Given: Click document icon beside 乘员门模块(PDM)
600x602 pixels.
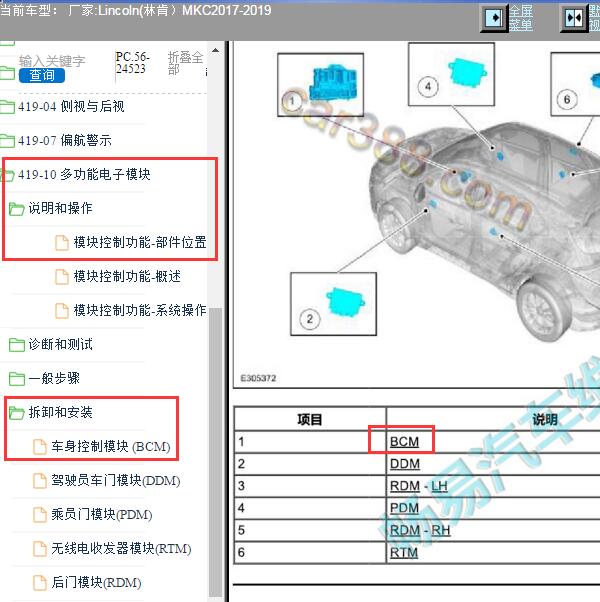Looking at the screenshot, I should [x=40, y=515].
